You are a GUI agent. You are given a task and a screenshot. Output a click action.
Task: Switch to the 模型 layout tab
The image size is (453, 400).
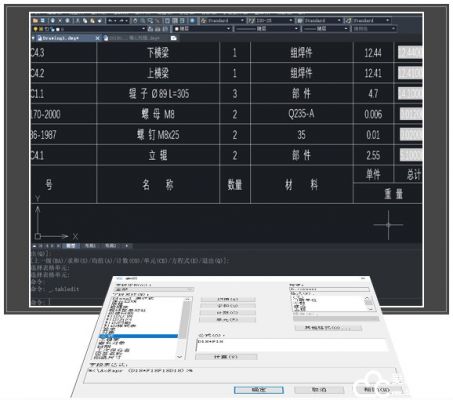coord(71,246)
